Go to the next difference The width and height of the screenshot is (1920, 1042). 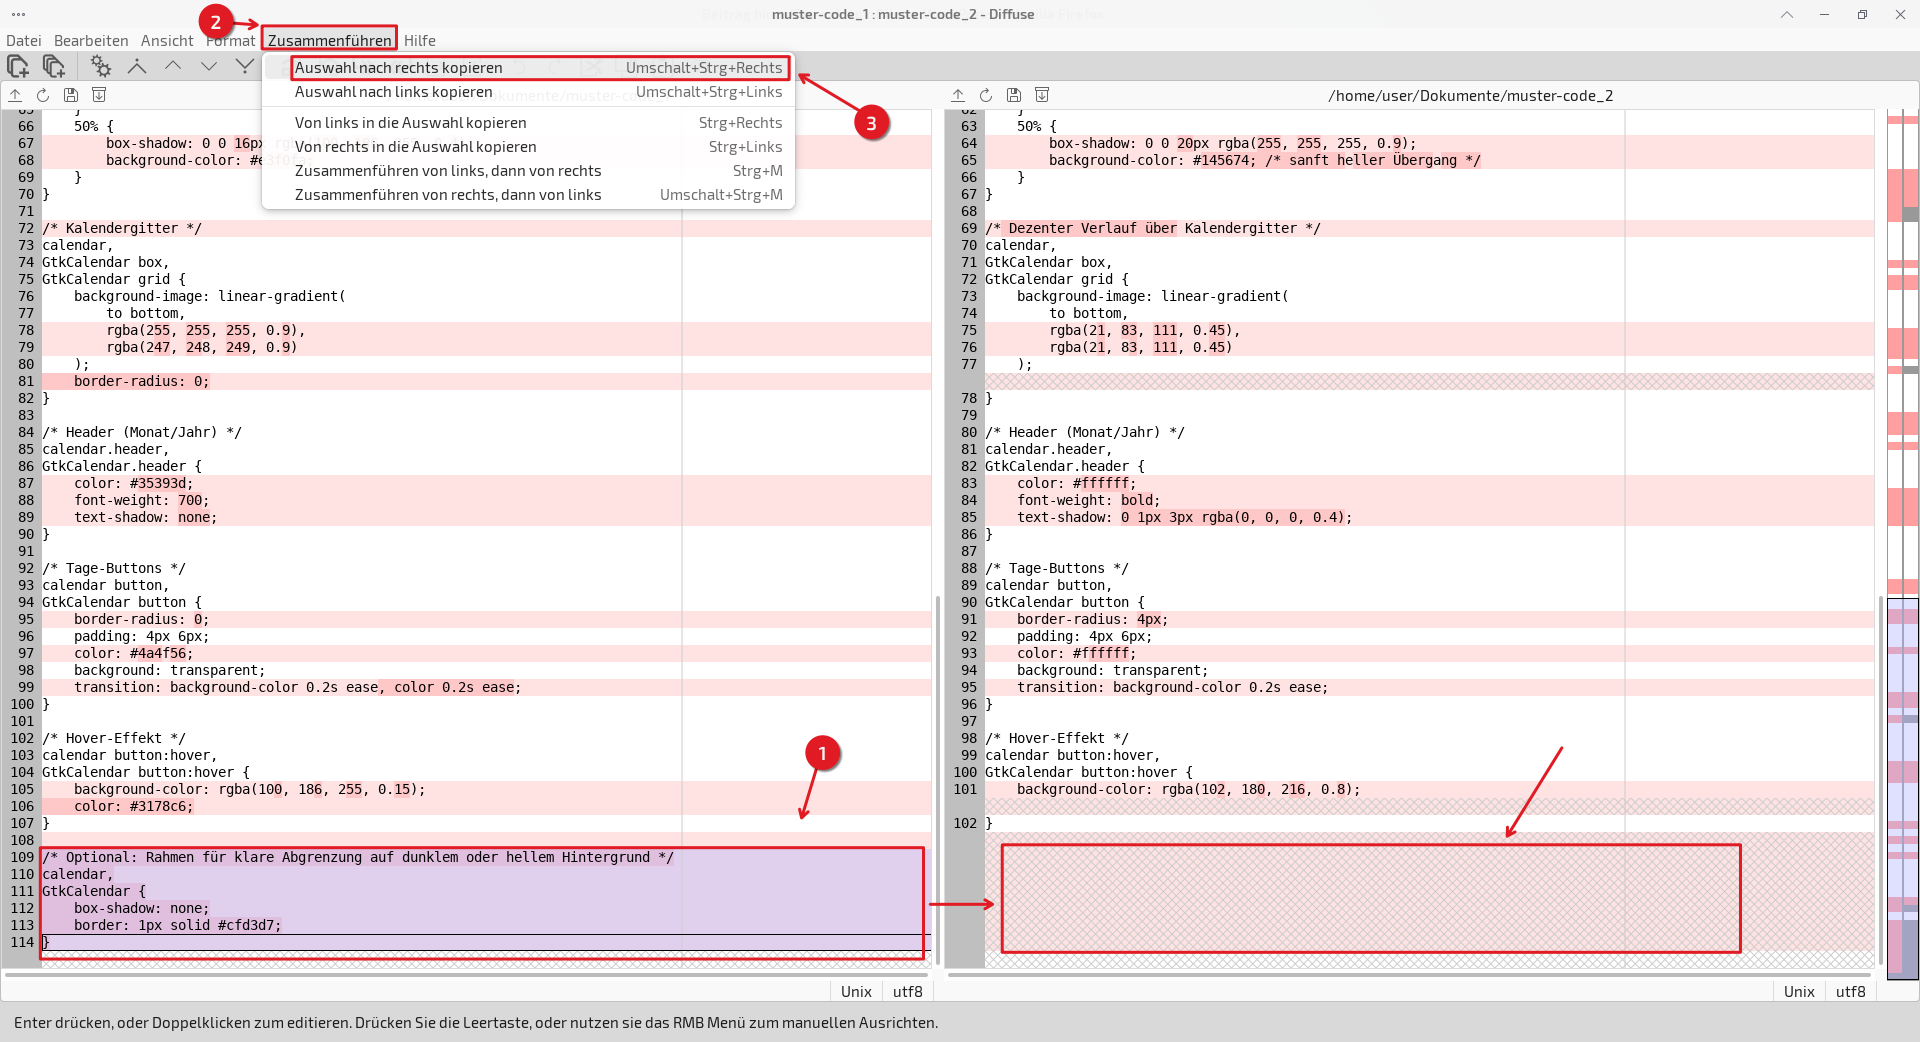(209, 66)
